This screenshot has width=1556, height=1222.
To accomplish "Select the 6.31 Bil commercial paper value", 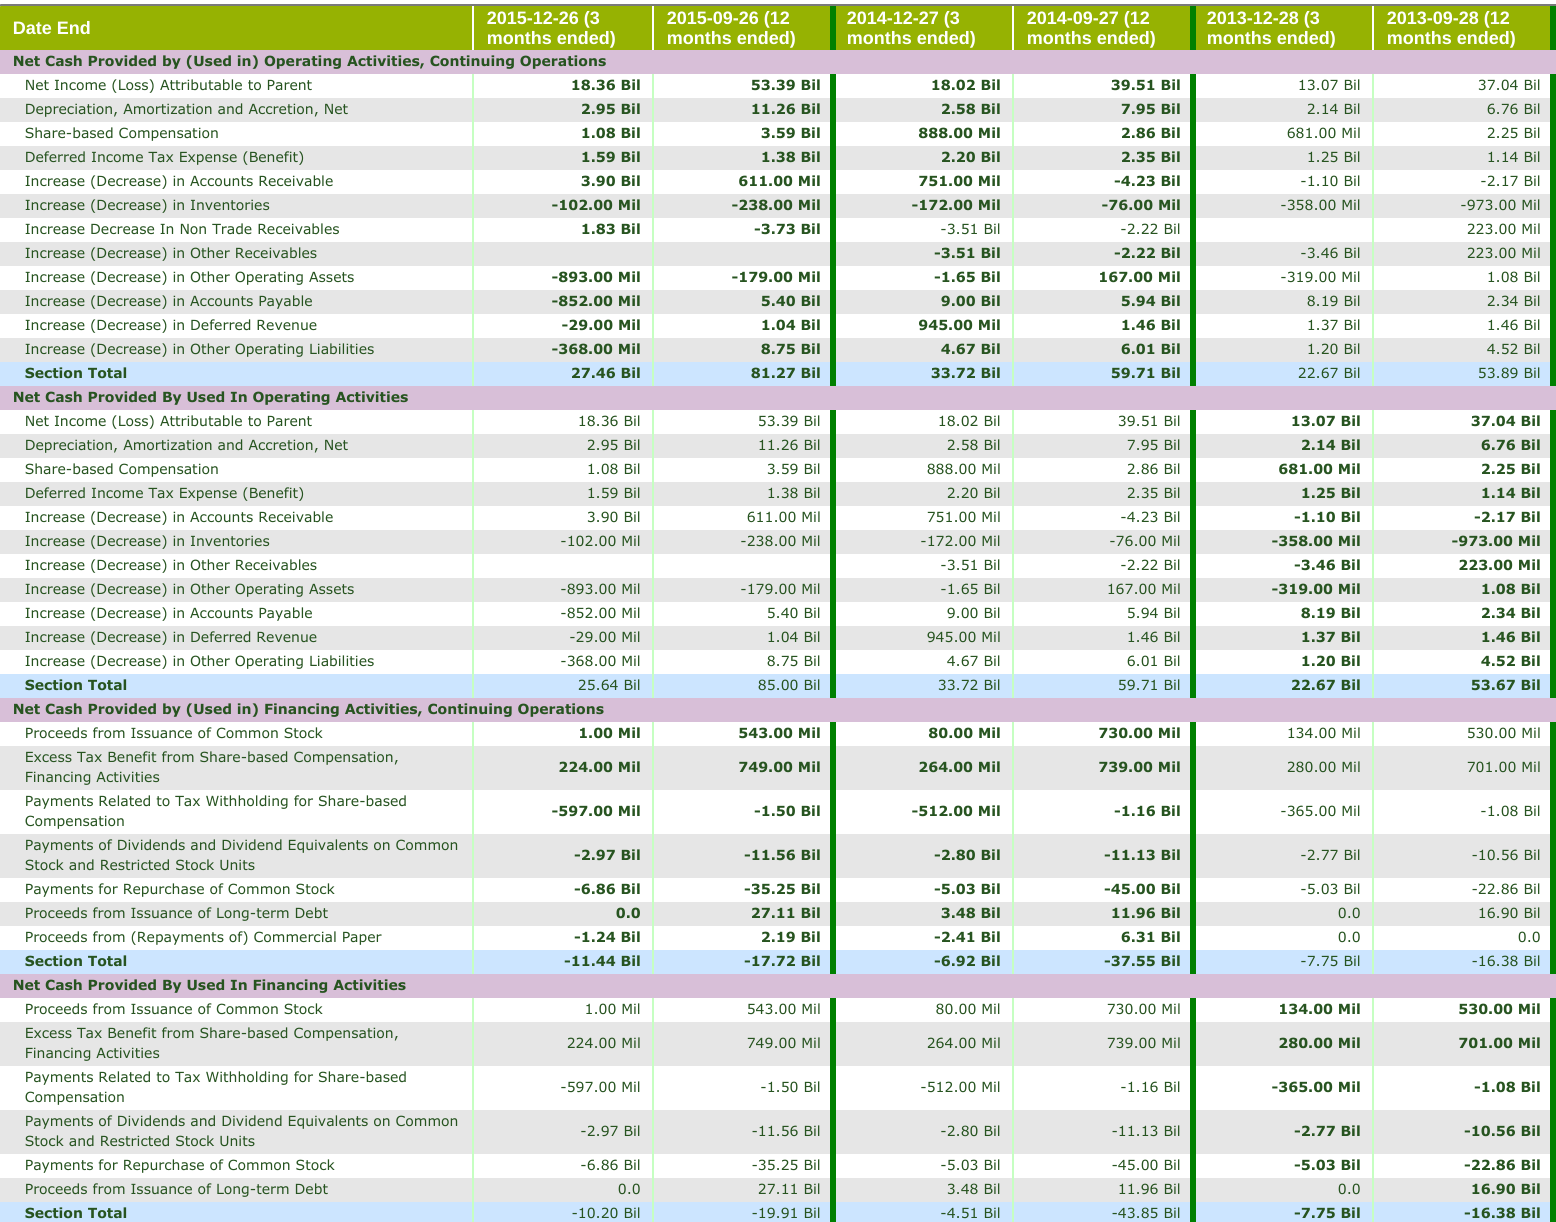I will click(x=1150, y=937).
